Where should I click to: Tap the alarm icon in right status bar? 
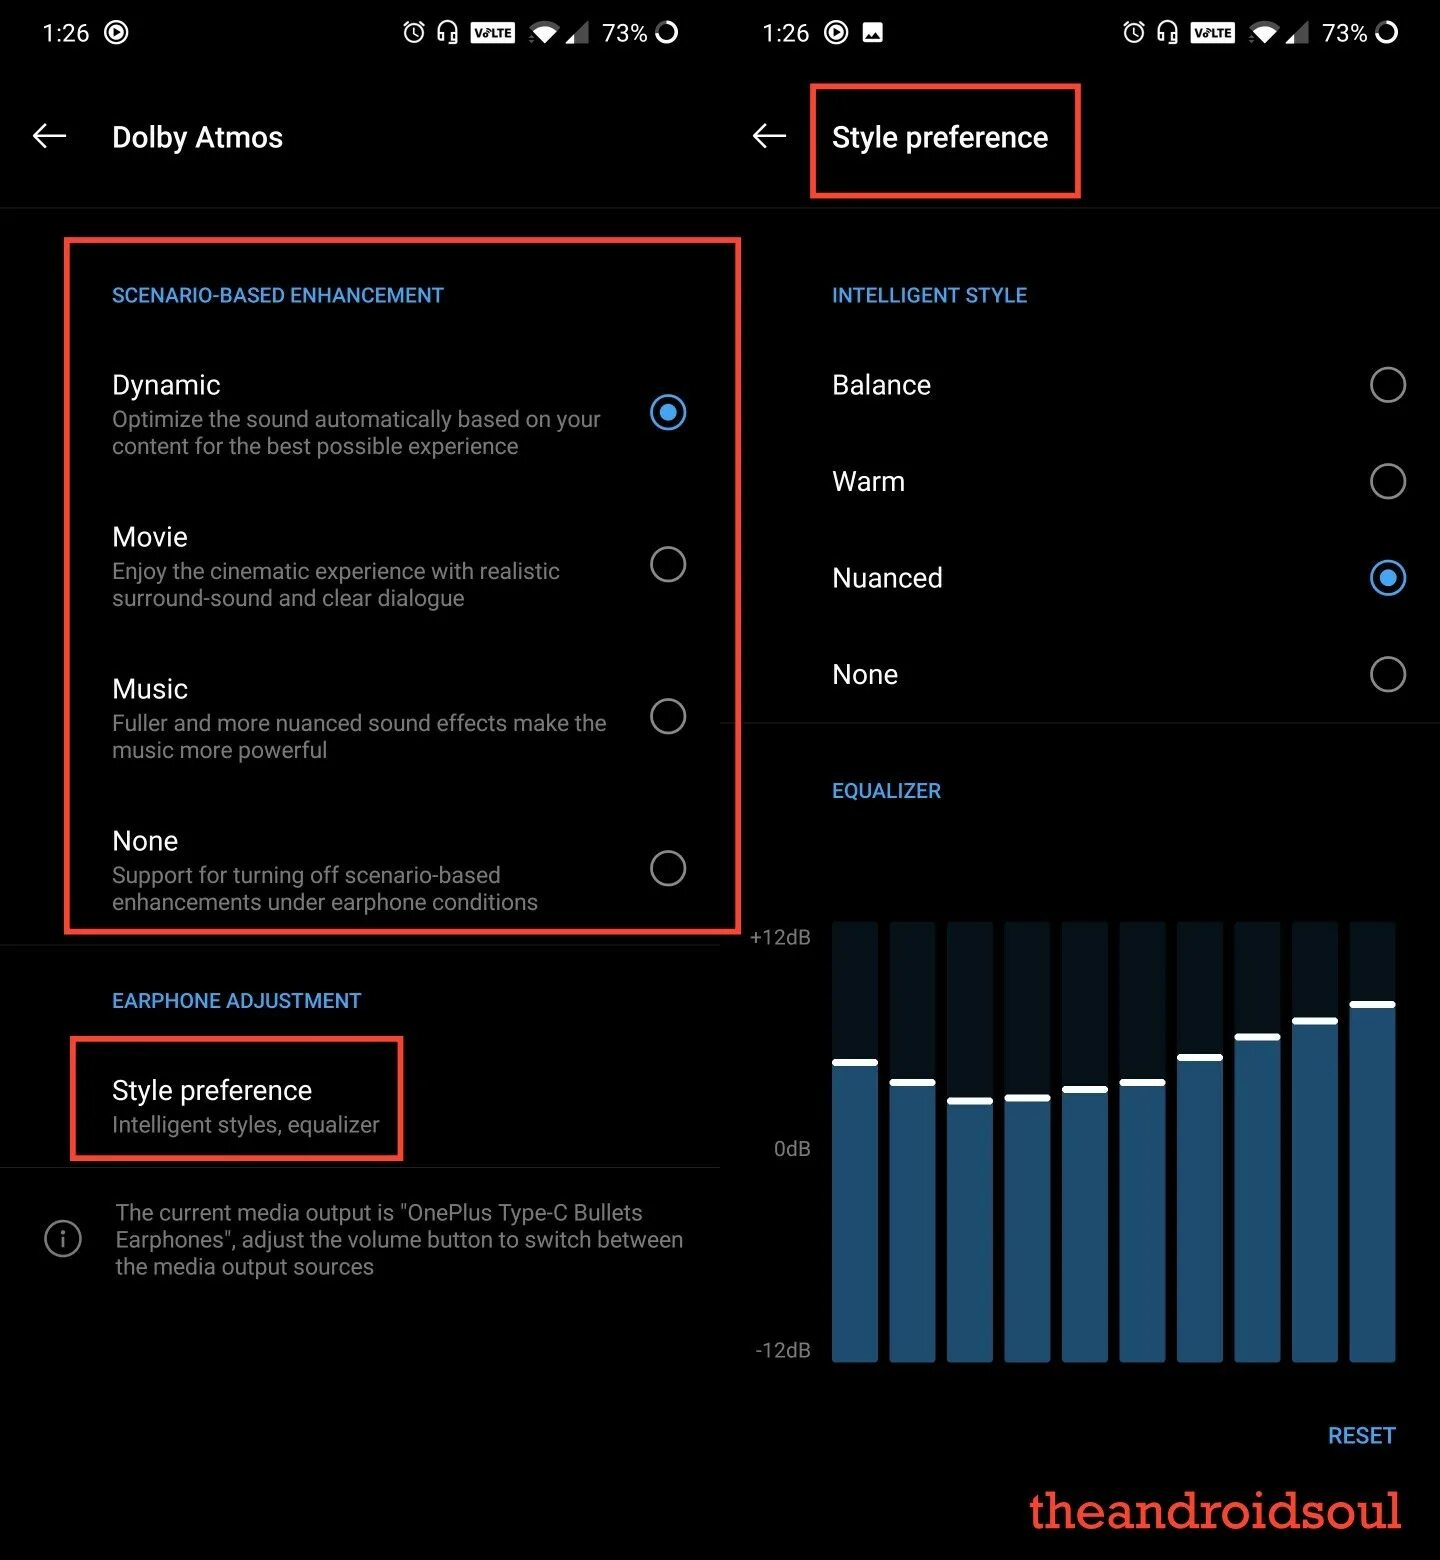pos(1133,33)
